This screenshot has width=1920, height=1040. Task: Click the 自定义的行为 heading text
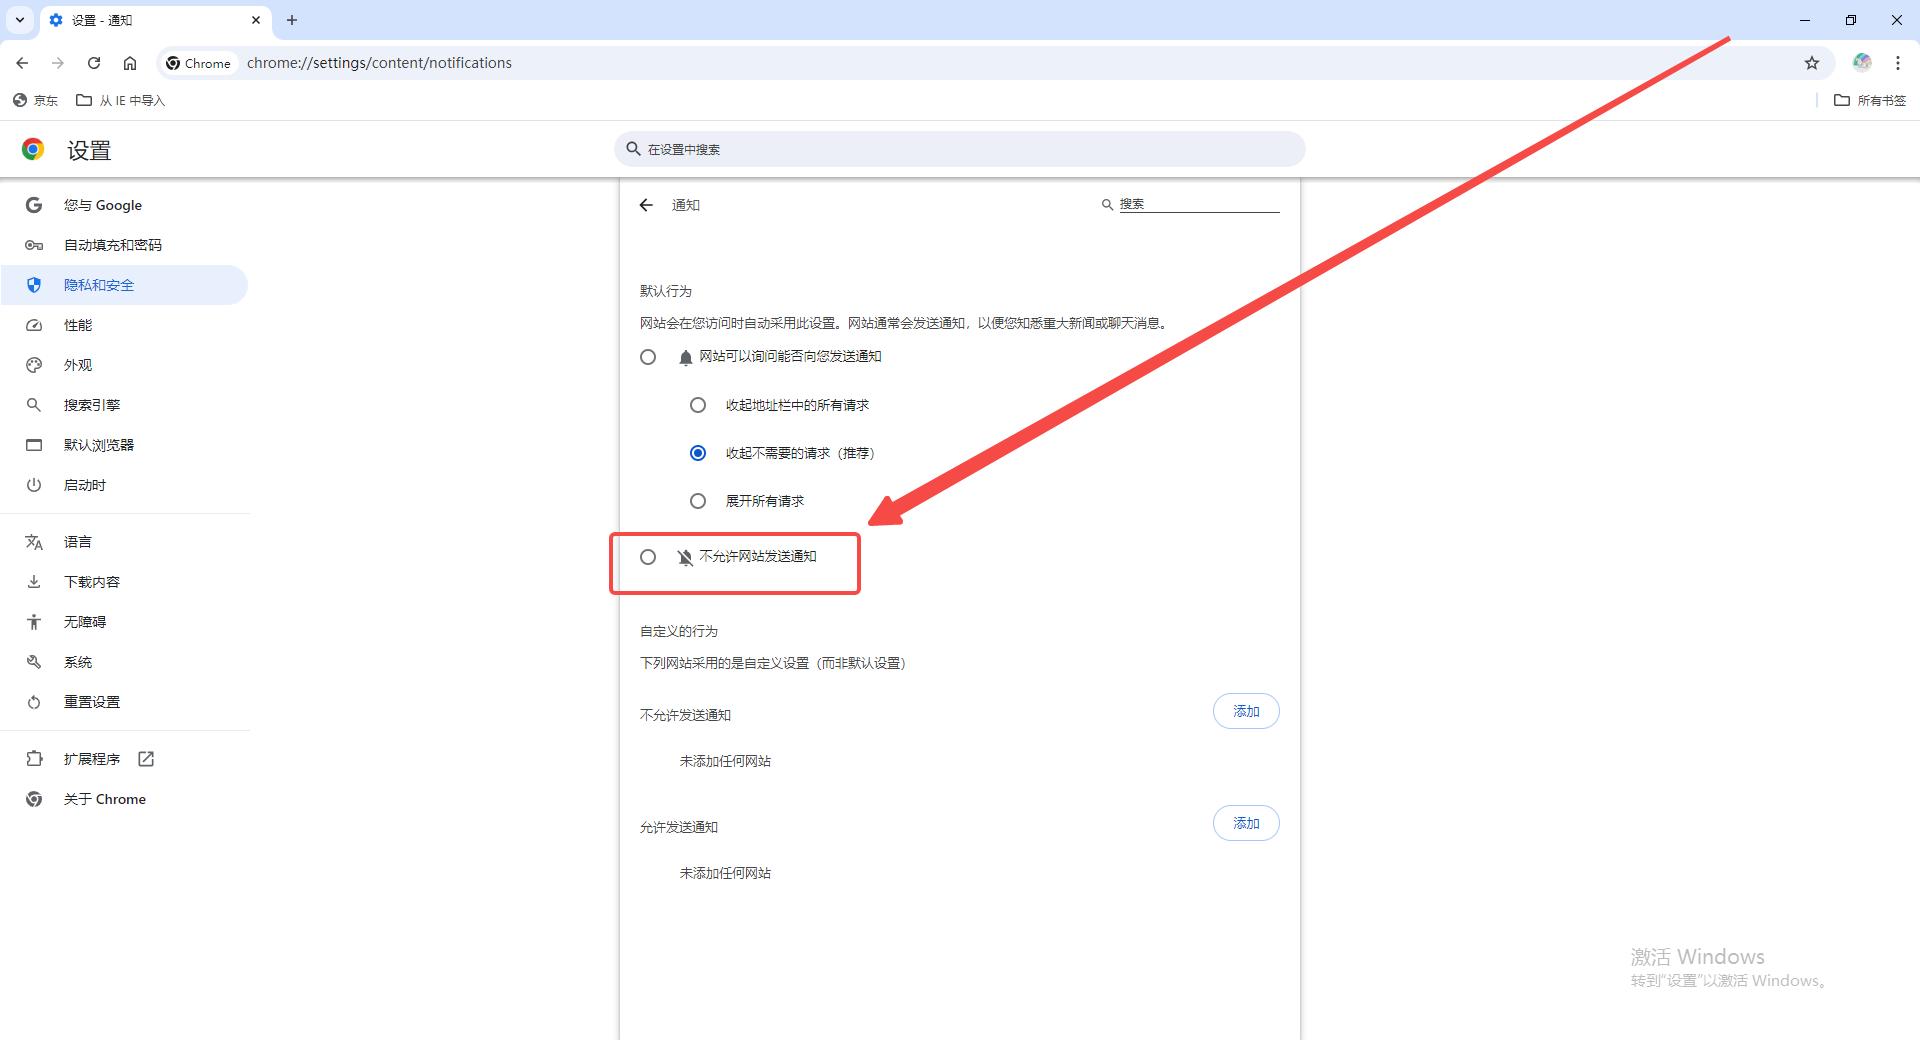click(679, 631)
